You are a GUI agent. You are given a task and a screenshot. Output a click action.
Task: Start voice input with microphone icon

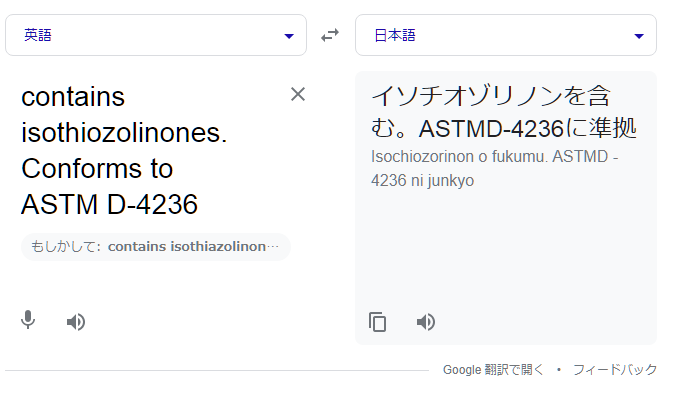(28, 320)
